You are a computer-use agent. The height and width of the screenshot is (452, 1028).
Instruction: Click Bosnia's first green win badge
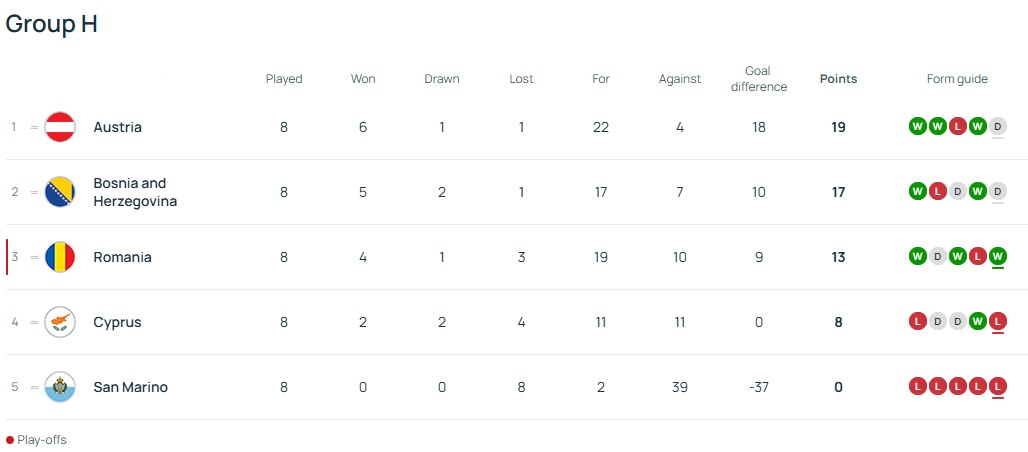point(917,192)
